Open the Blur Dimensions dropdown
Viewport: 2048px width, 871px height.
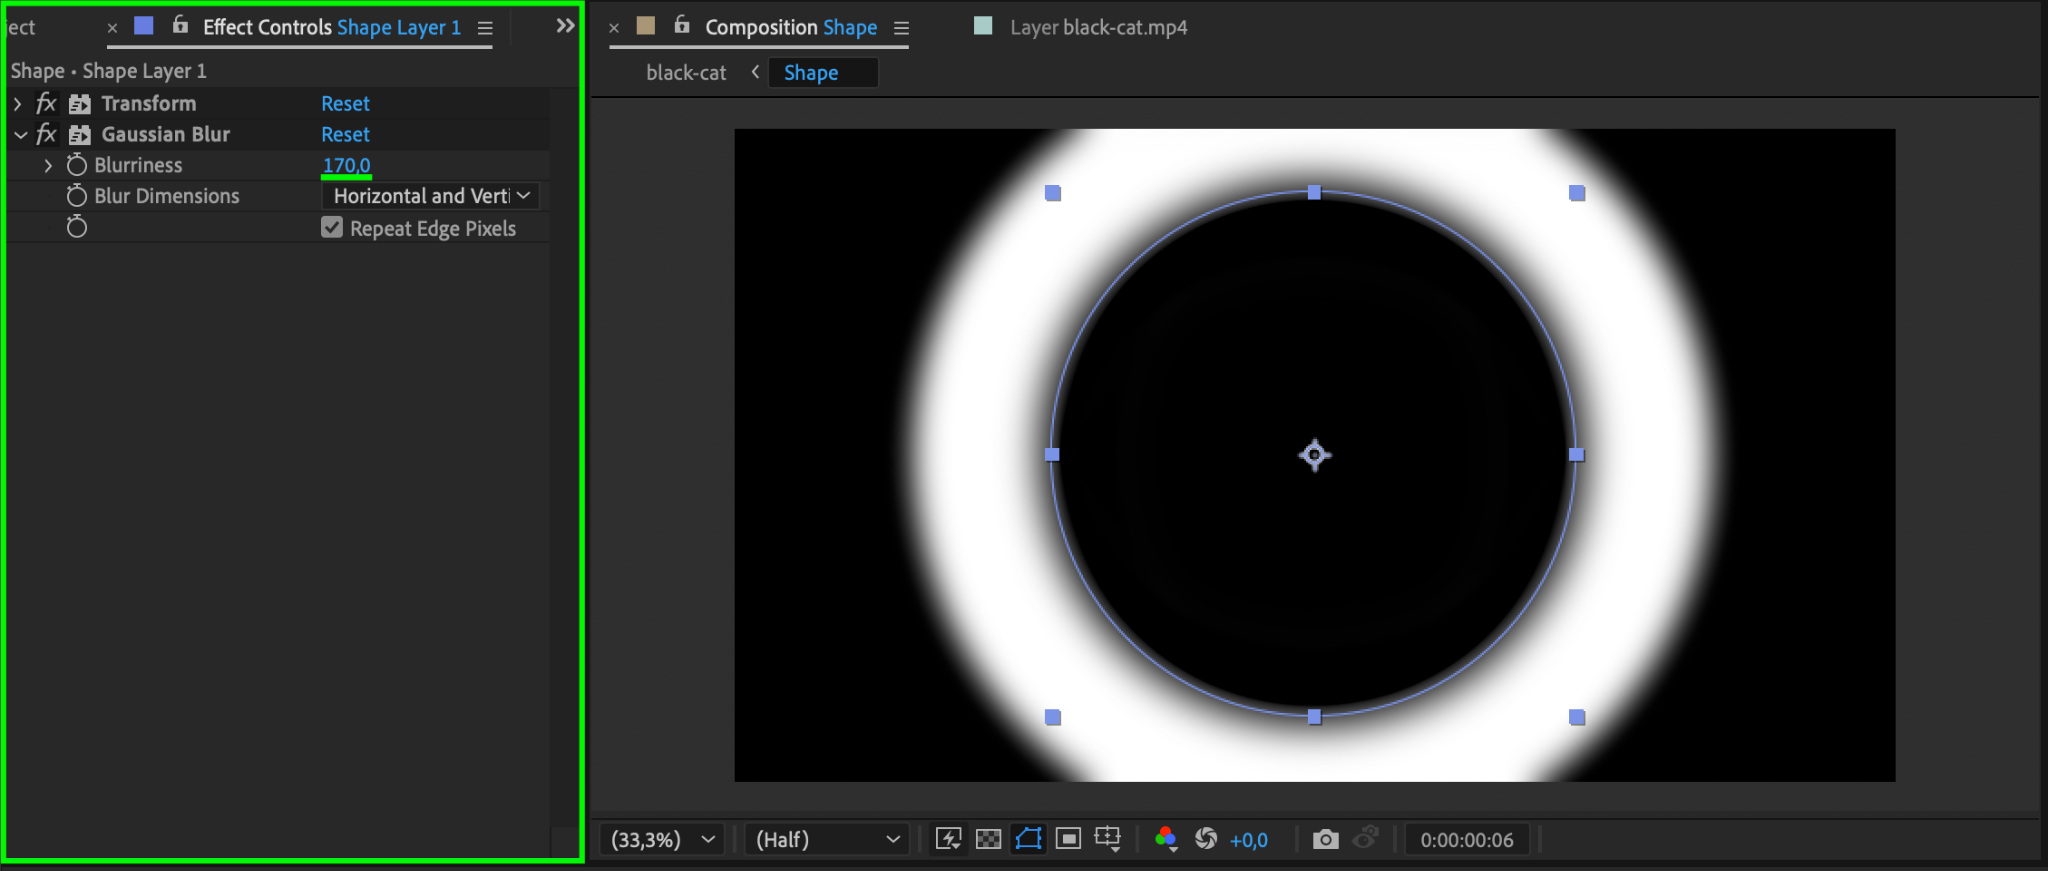coord(431,196)
